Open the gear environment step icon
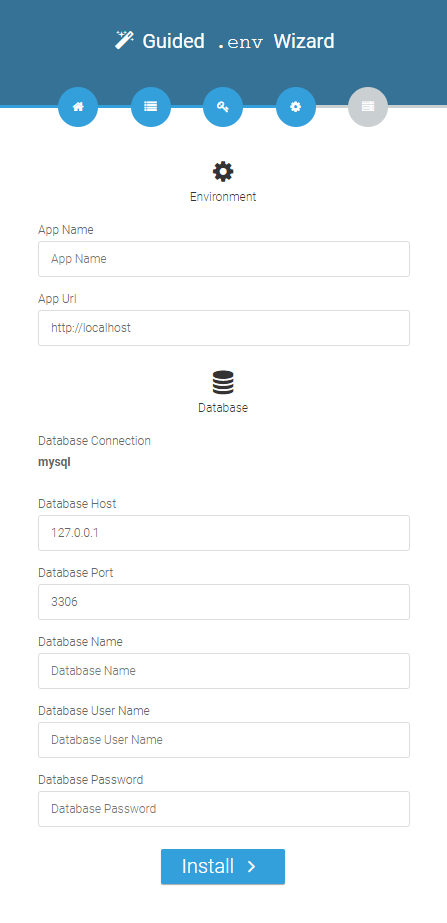This screenshot has width=447, height=923. (296, 107)
